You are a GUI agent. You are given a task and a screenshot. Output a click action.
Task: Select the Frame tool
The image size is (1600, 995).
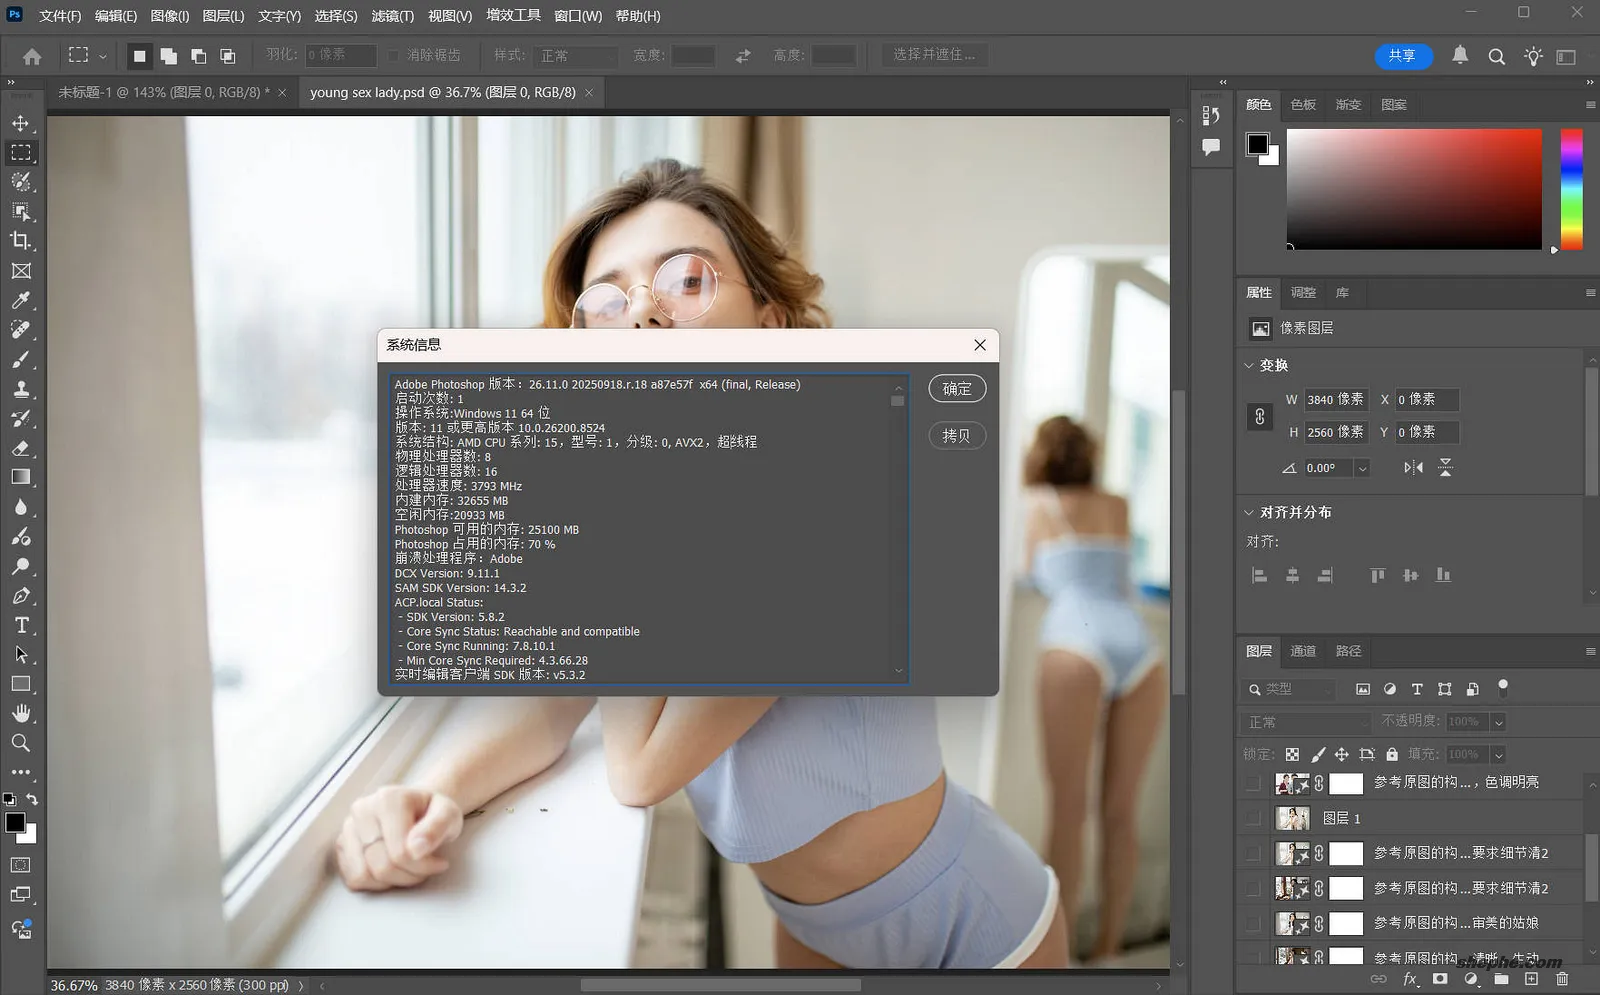(20, 271)
